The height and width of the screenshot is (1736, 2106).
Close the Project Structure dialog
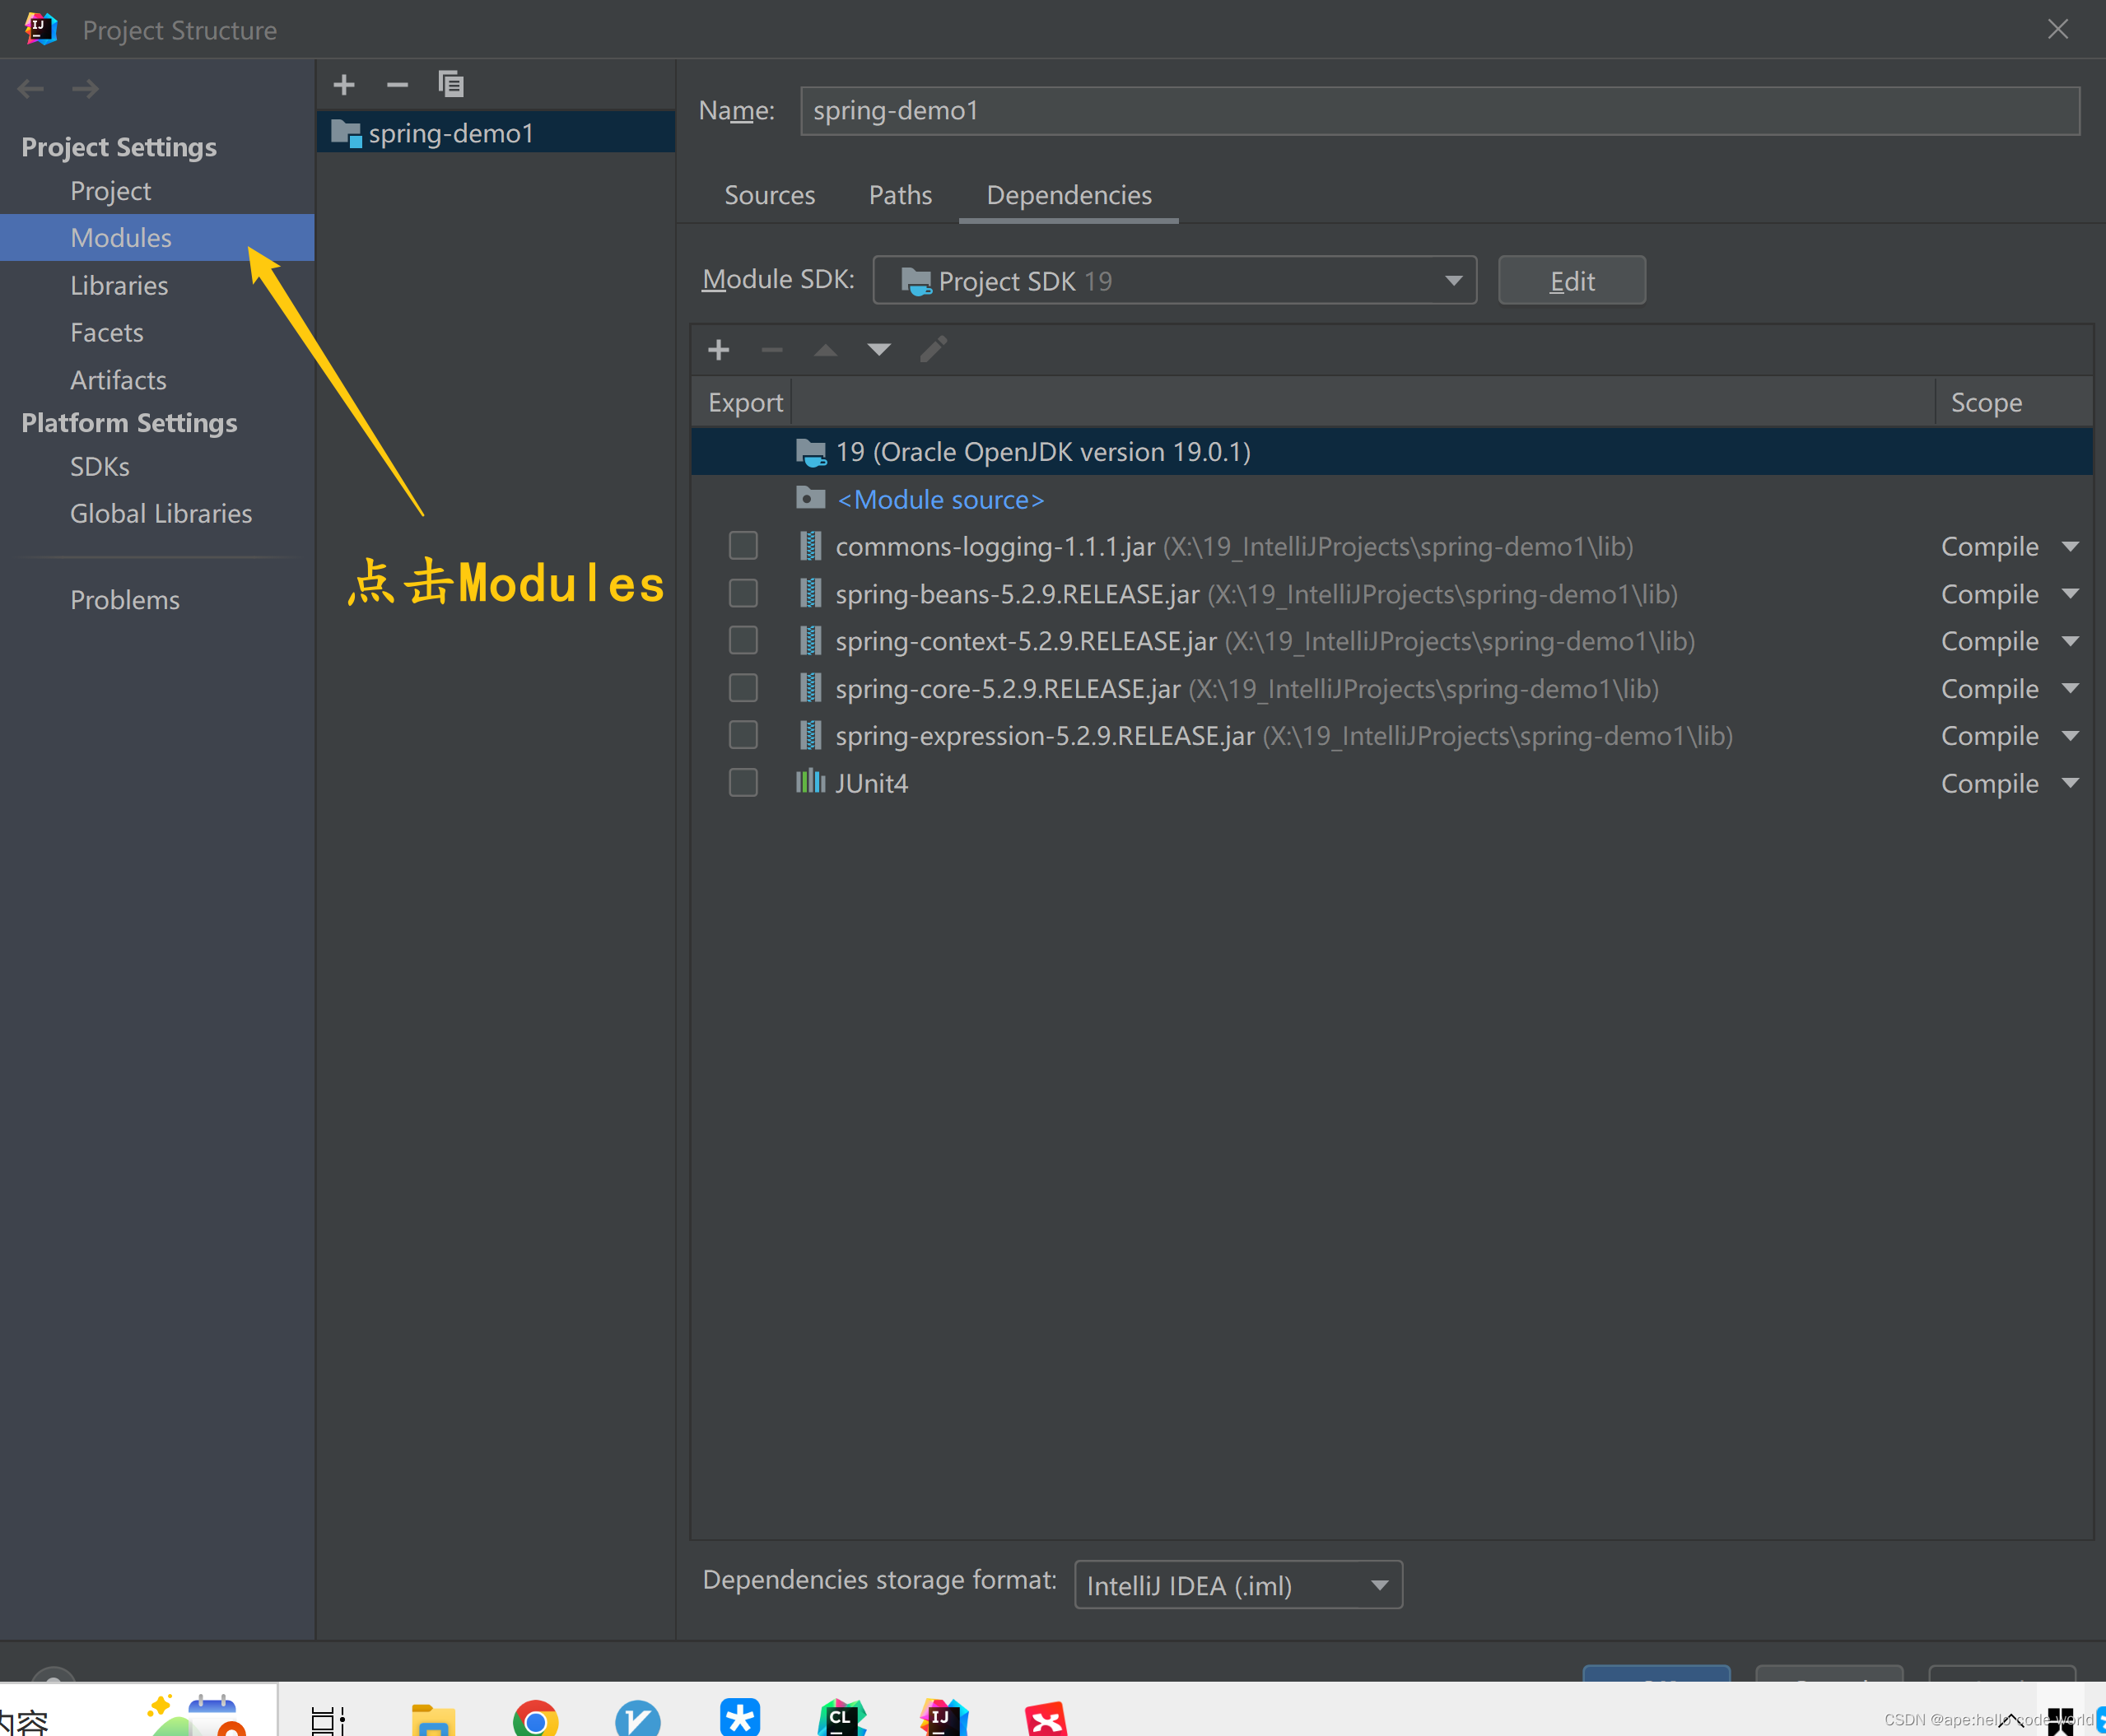[x=2058, y=29]
